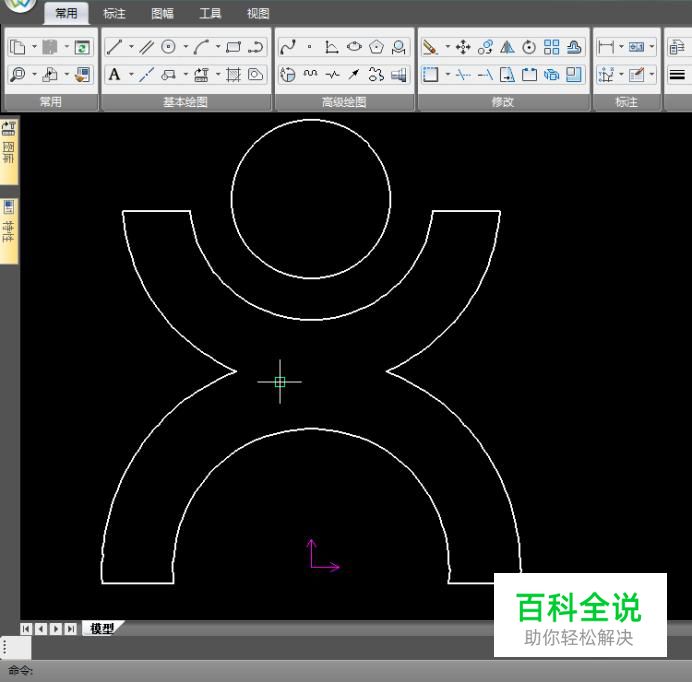Open the 视图 ribbon tab
Screen dimensions: 692x682
pyautogui.click(x=258, y=13)
